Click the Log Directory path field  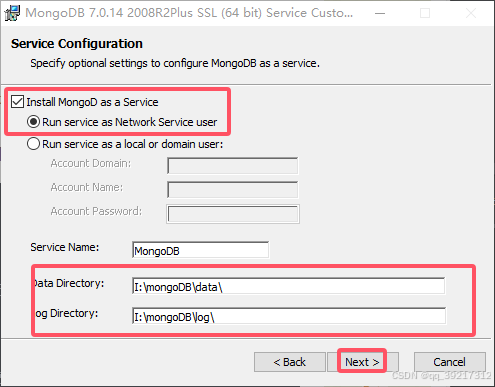(289, 316)
